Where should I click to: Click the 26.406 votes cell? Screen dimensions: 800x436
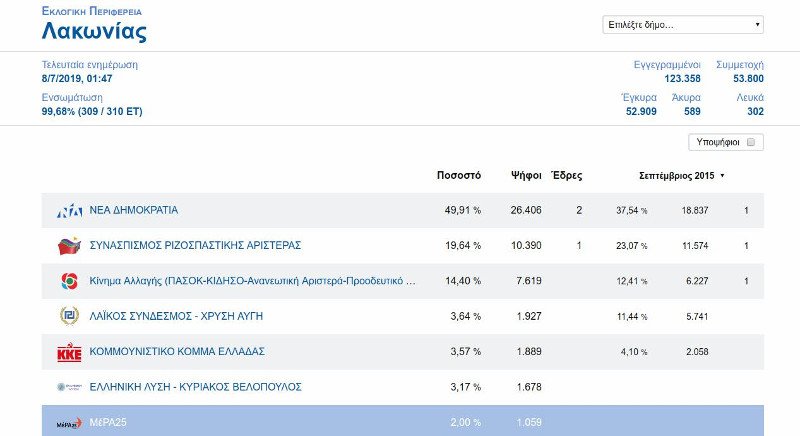point(526,210)
